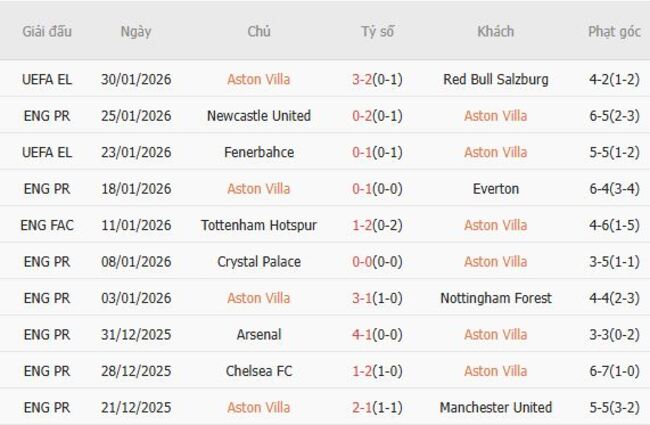Click the 4-1 score of Arsenal match
Viewport: 650px width, 425px height.
pyautogui.click(x=365, y=335)
